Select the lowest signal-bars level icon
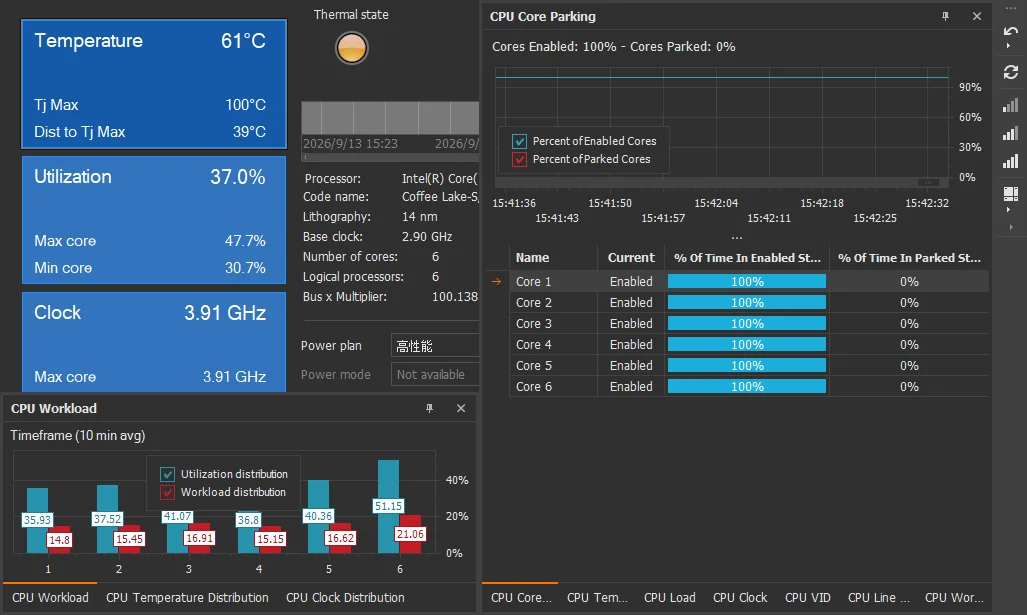The image size is (1027, 615). pos(1011,105)
